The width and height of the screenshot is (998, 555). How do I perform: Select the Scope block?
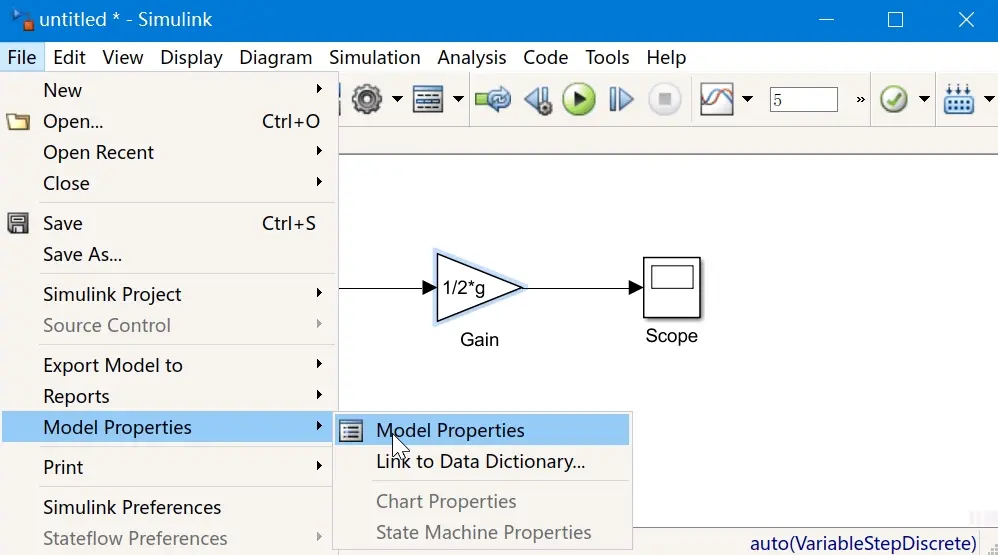(671, 288)
